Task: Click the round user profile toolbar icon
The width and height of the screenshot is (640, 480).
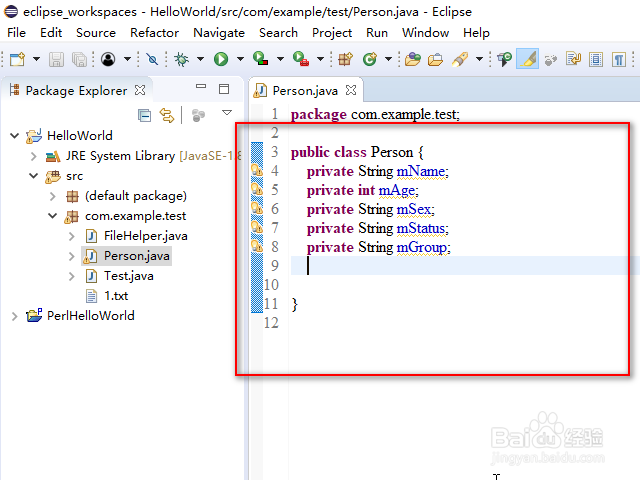Action: point(108,59)
